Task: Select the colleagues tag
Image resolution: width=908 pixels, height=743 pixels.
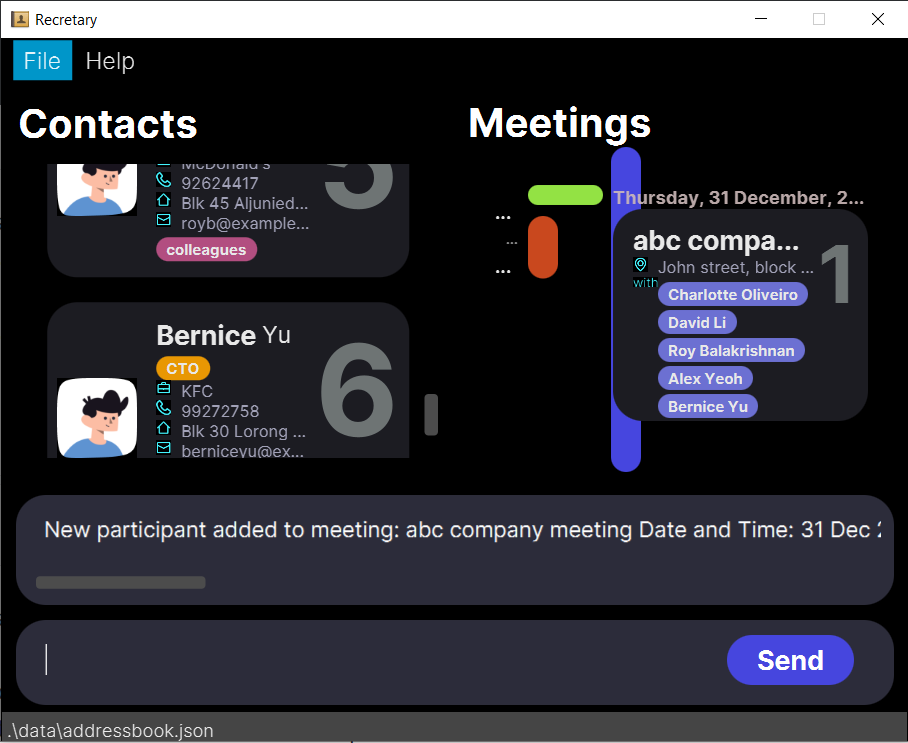Action: [x=206, y=250]
